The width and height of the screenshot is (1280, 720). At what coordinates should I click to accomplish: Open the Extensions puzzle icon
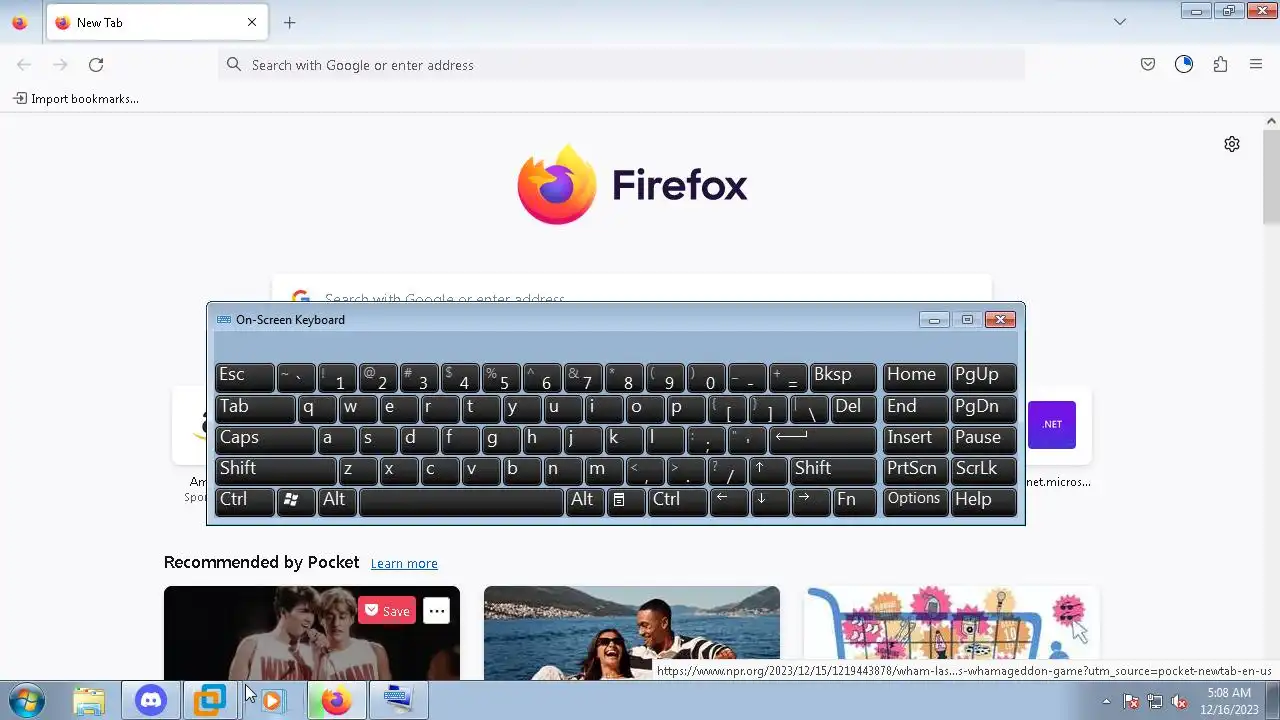coord(1220,65)
